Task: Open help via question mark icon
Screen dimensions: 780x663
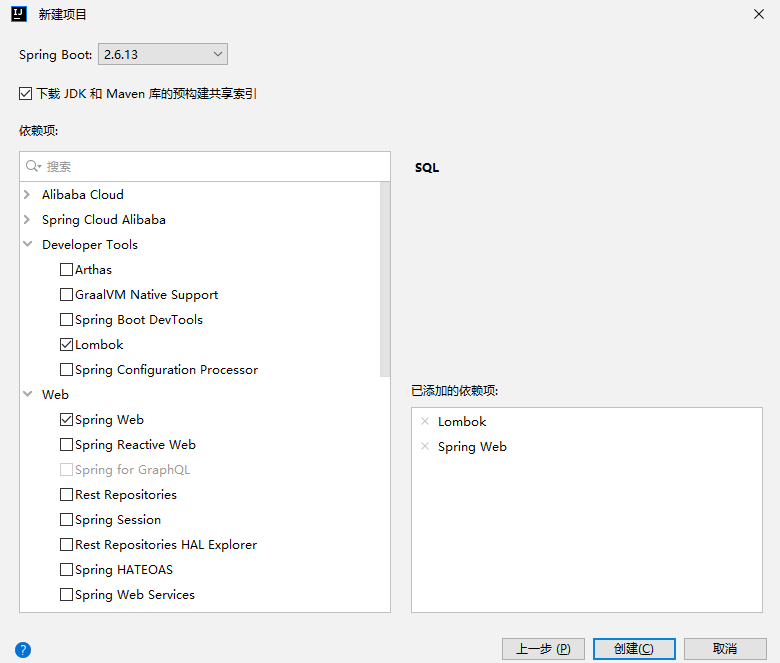Action: 23,650
